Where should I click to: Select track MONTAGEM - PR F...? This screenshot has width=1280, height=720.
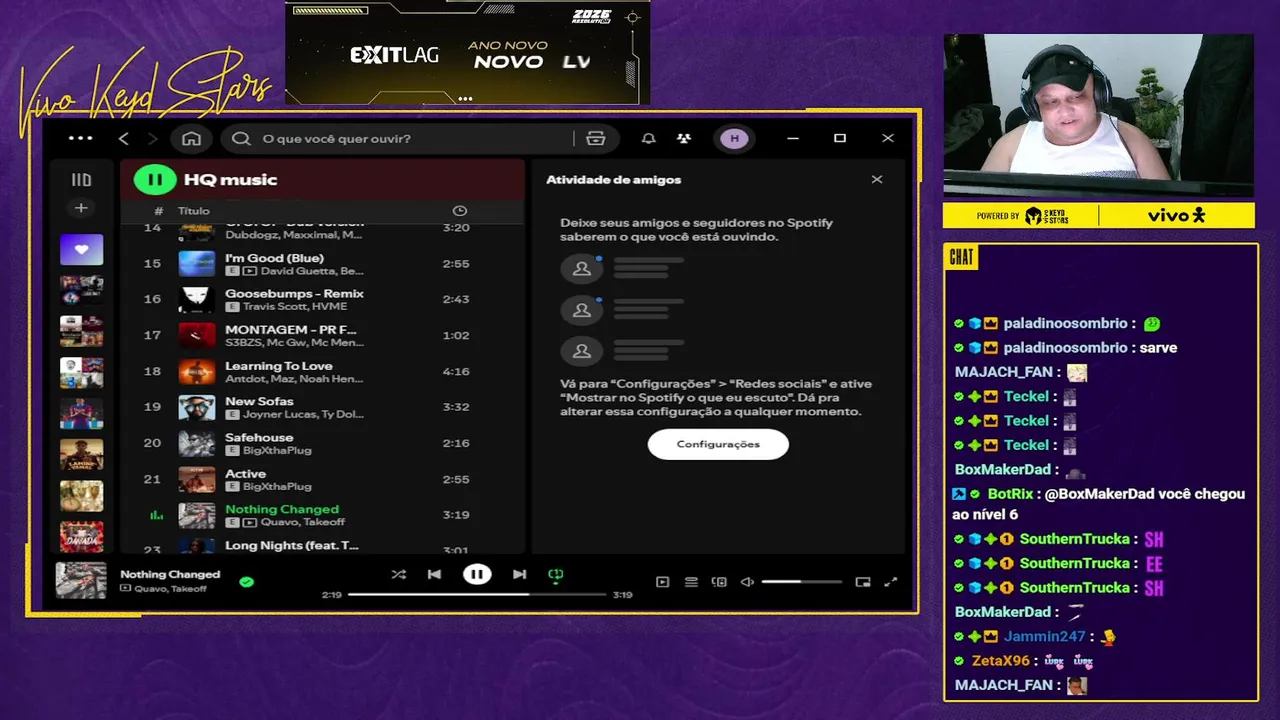tap(322, 335)
